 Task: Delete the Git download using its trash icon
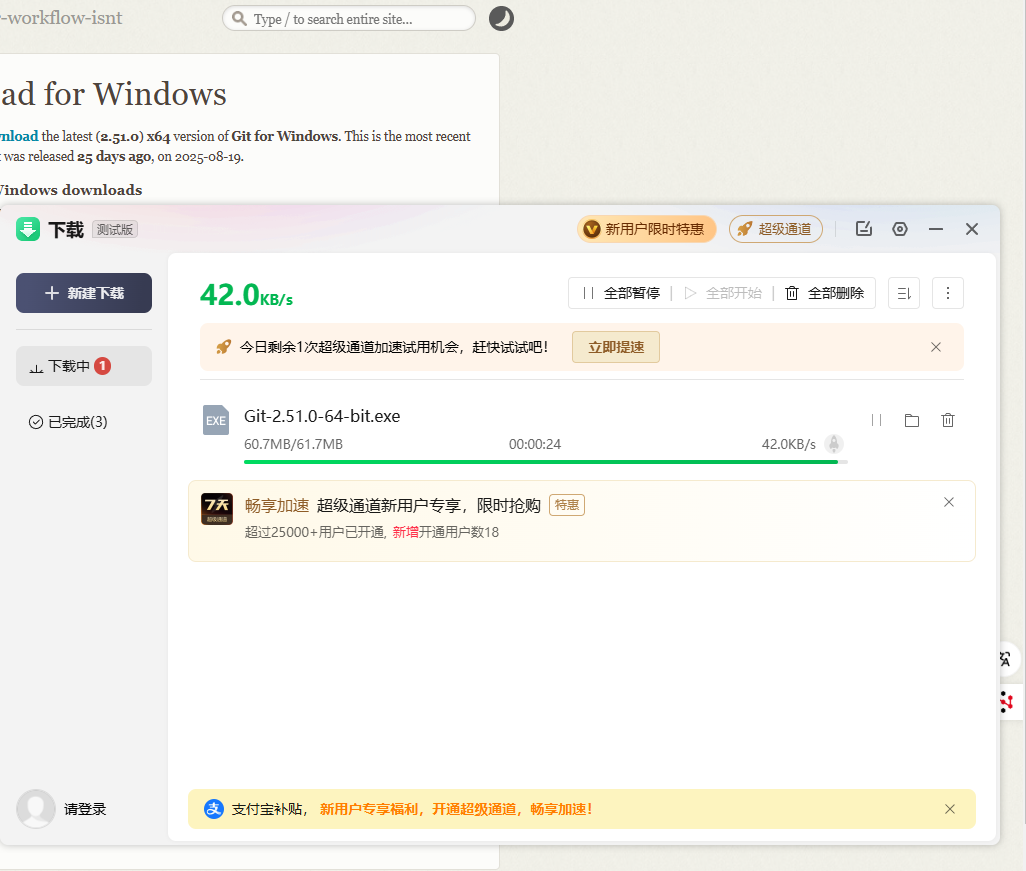point(947,420)
